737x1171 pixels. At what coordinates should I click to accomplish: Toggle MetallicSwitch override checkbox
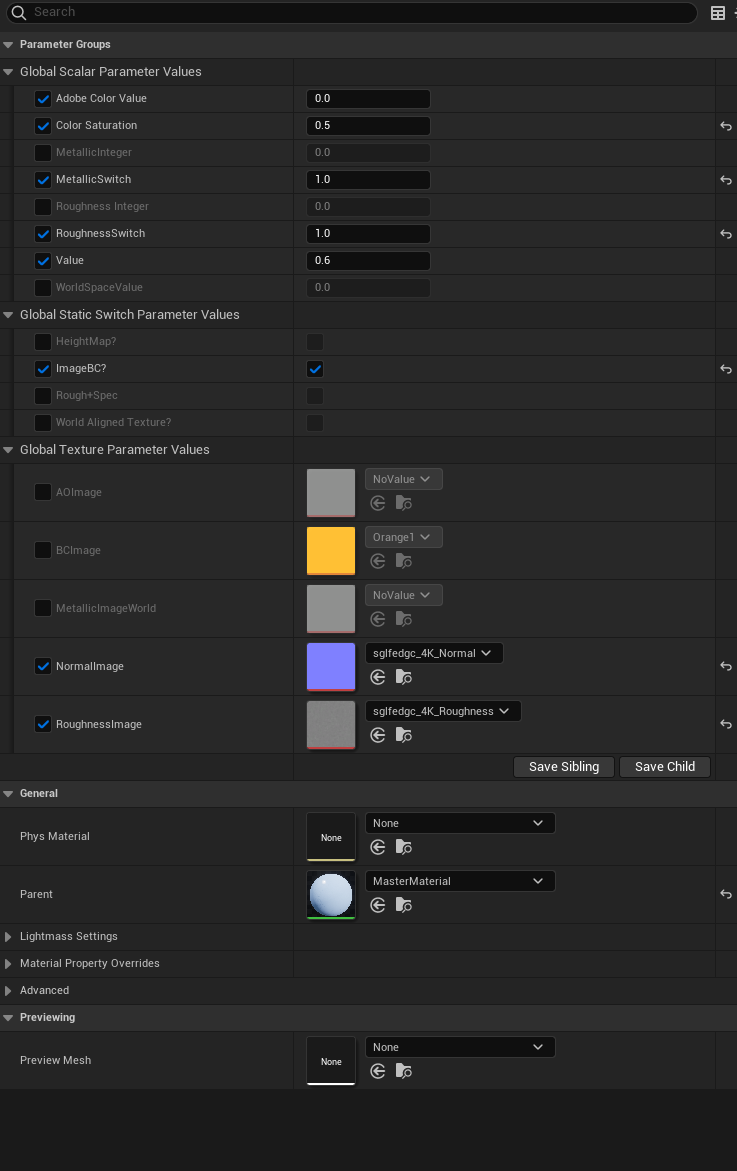point(43,179)
